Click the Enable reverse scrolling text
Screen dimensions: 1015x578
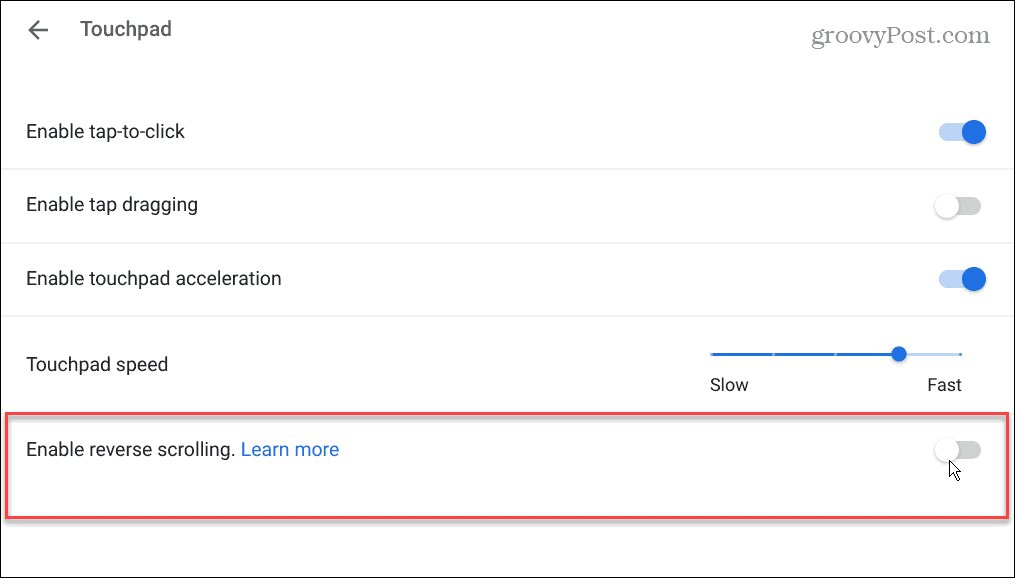[x=130, y=450]
